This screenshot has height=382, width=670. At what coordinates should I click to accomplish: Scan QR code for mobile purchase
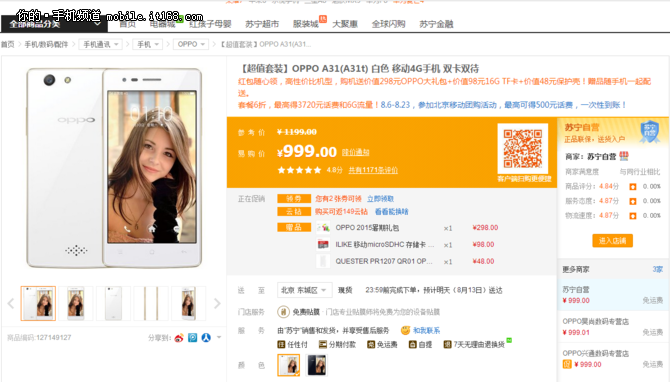pyautogui.click(x=523, y=149)
